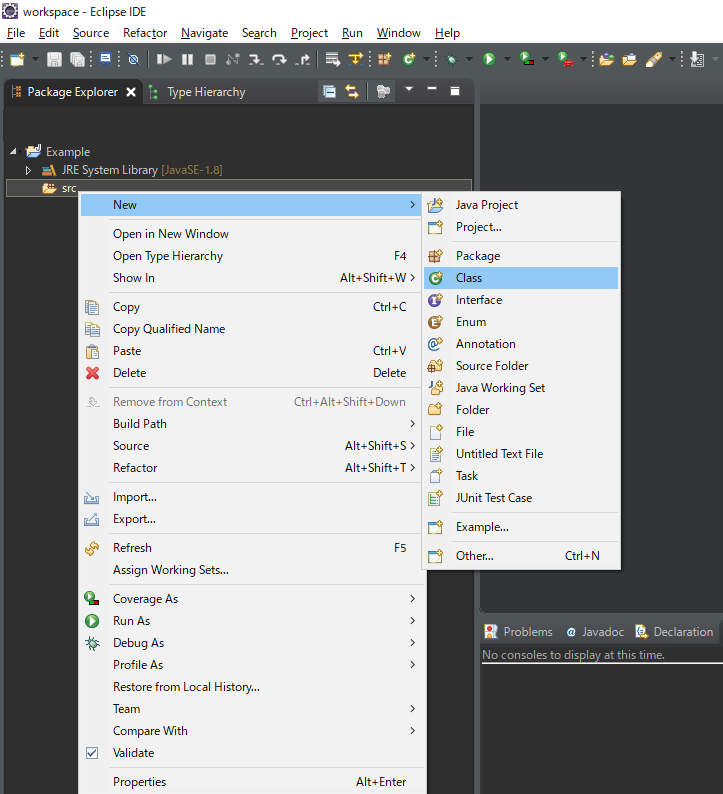723x794 pixels.
Task: Choose Interface from the New submenu
Action: (x=521, y=300)
